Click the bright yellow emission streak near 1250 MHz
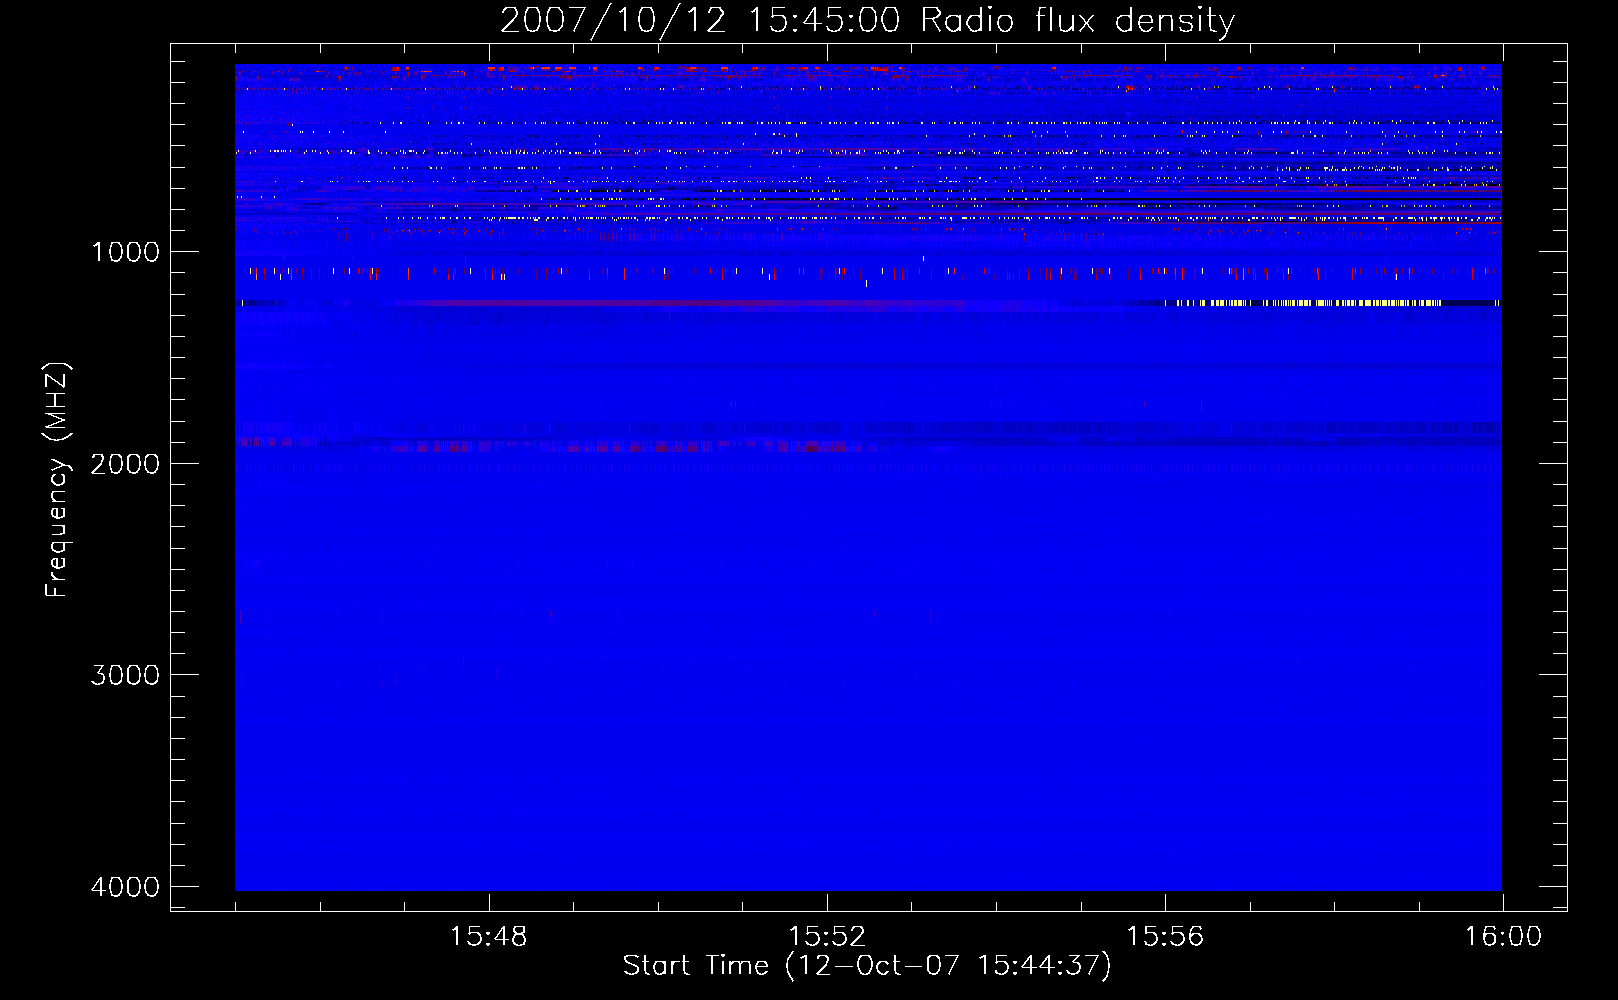This screenshot has width=1618, height=1000. 1308,302
